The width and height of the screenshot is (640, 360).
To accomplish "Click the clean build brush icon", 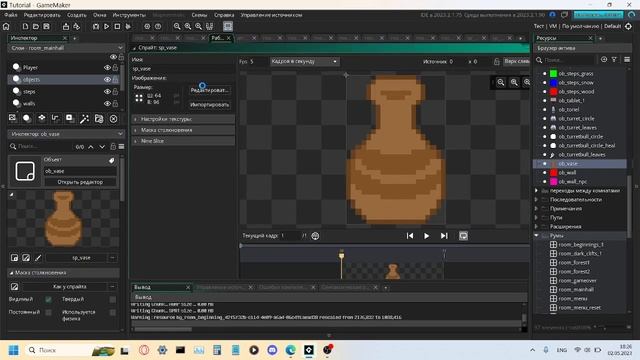I will (x=128, y=27).
